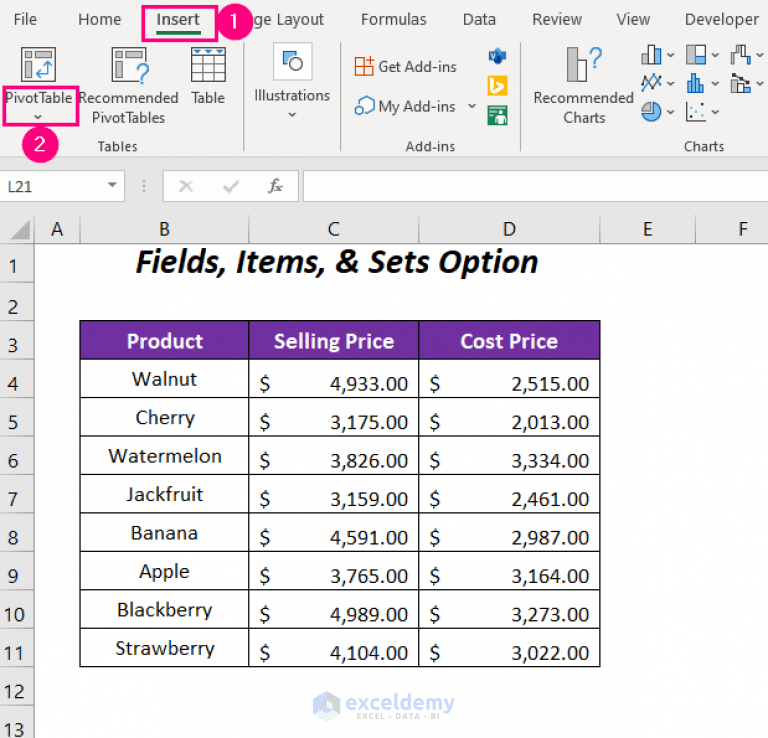The height and width of the screenshot is (738, 768).
Task: Expand the pie chart dropdown arrow
Action: [x=671, y=112]
